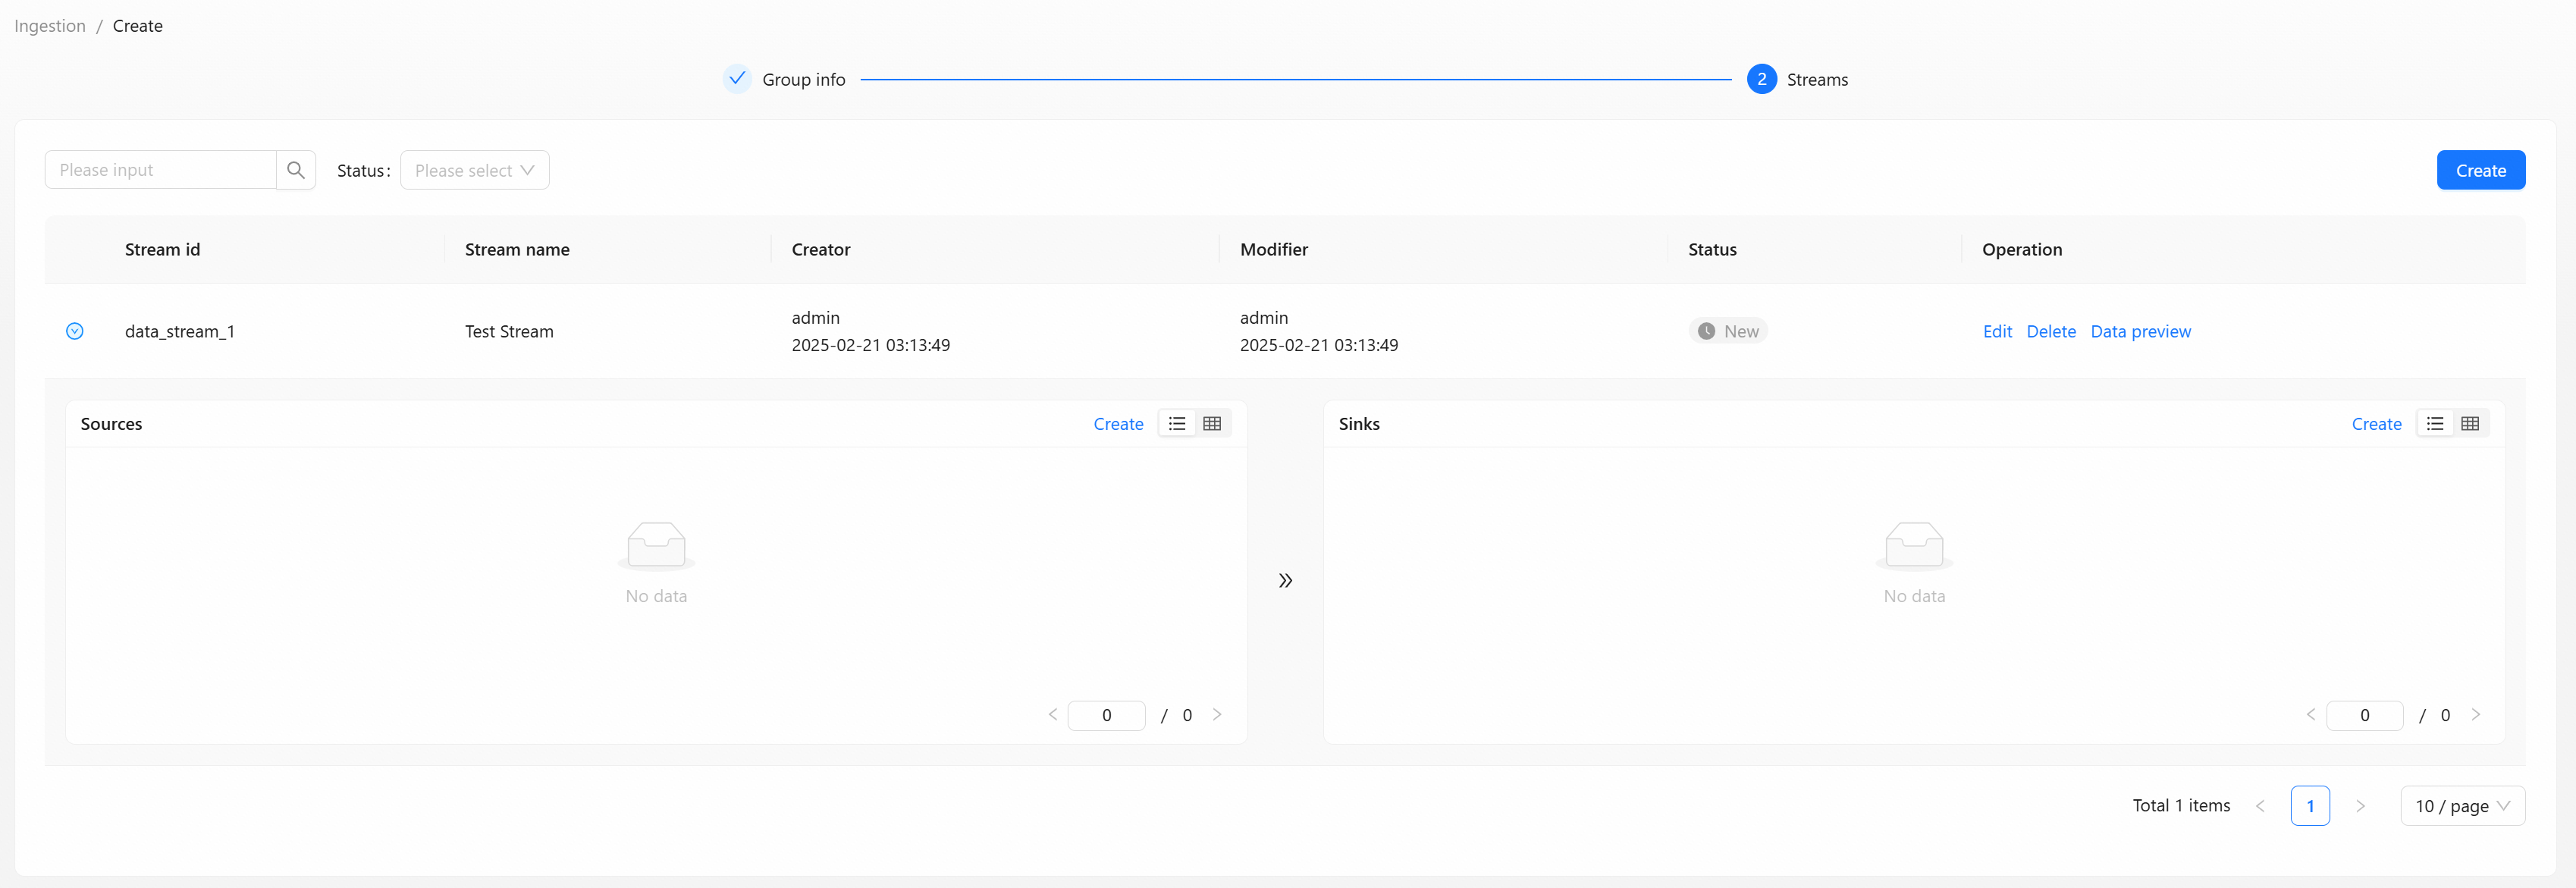The height and width of the screenshot is (888, 2576).
Task: Click the Group info checkmark step icon
Action: (x=737, y=79)
